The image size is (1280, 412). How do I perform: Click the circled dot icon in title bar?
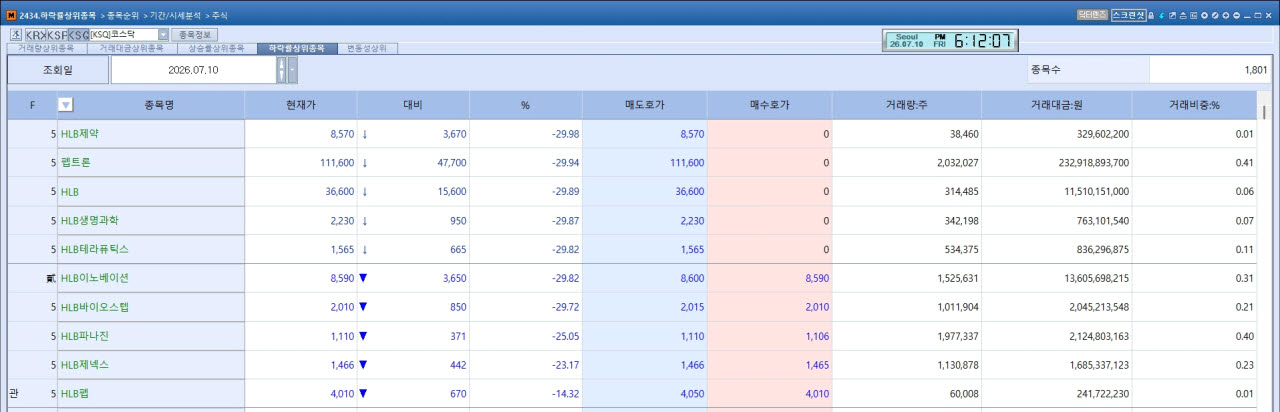(1205, 16)
